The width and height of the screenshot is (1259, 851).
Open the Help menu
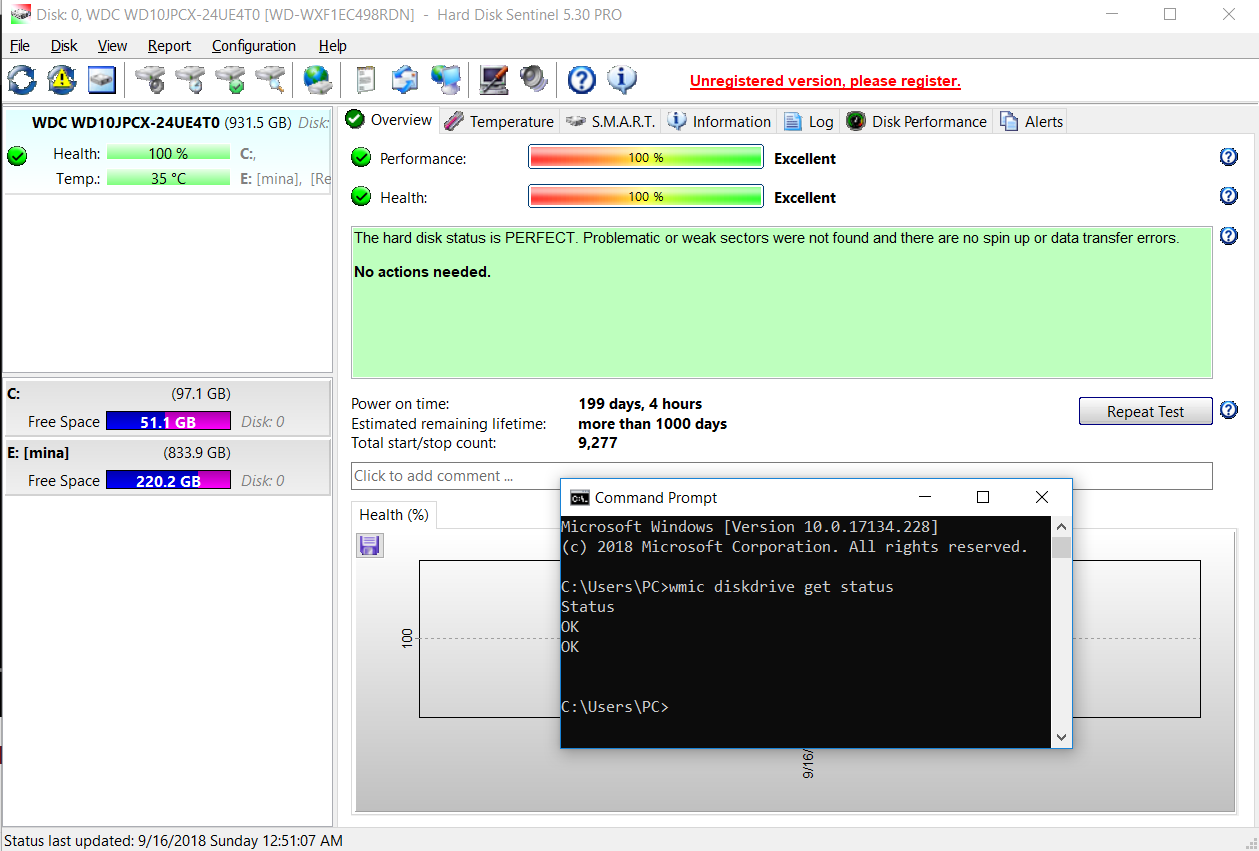pos(333,46)
